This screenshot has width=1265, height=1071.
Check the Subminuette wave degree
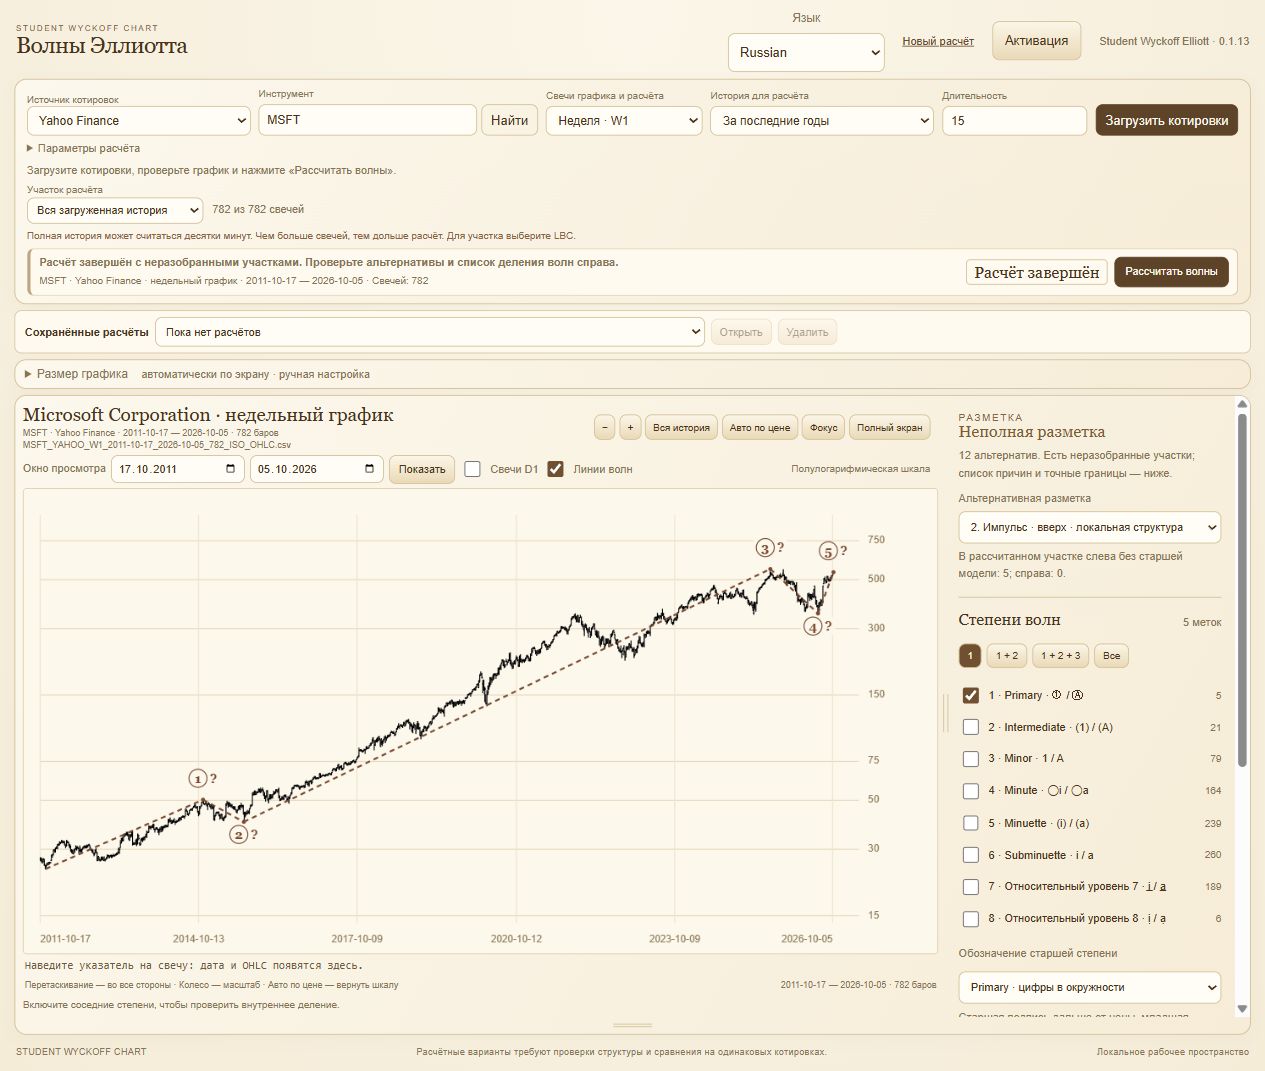coord(970,855)
